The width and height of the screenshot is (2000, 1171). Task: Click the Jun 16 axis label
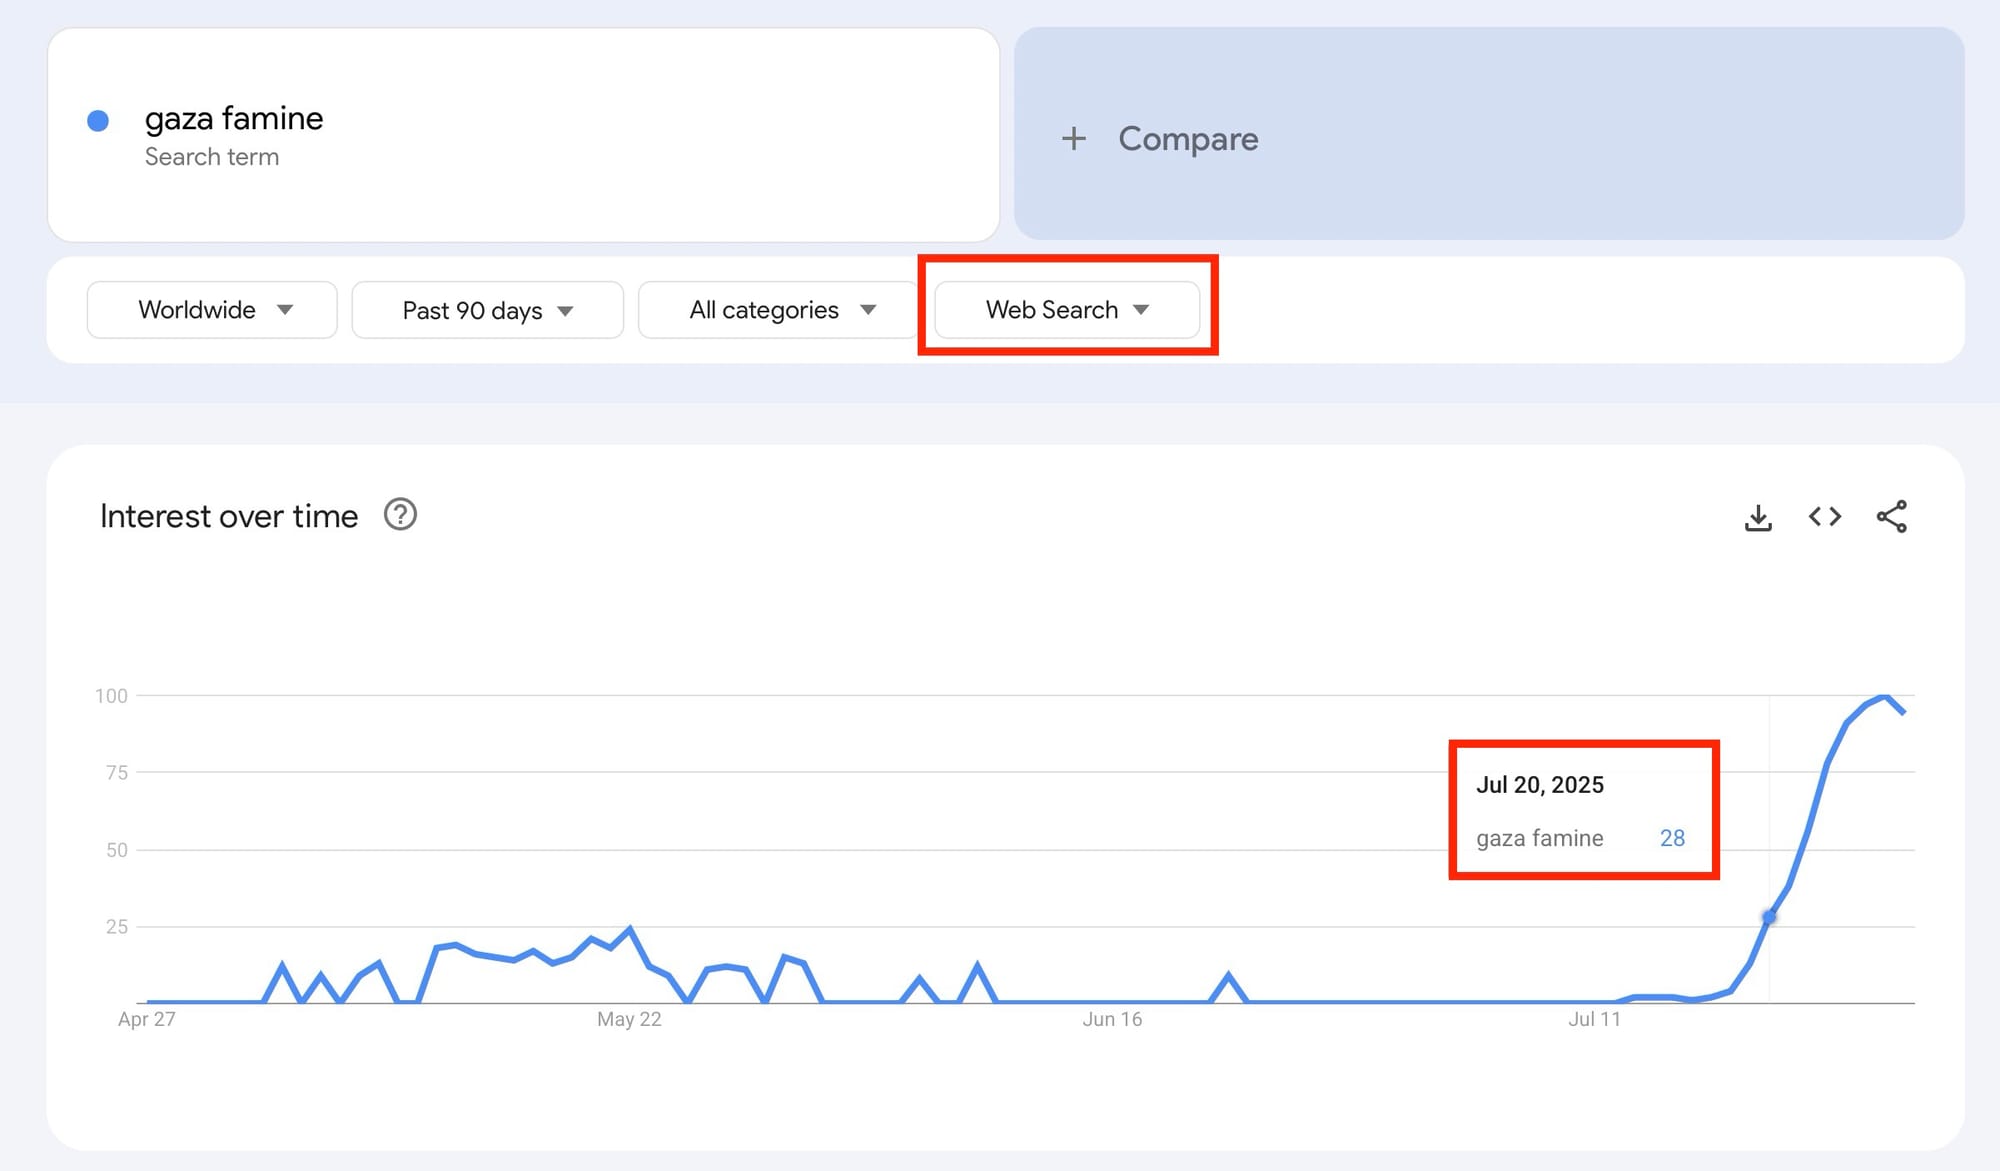pos(1111,1019)
